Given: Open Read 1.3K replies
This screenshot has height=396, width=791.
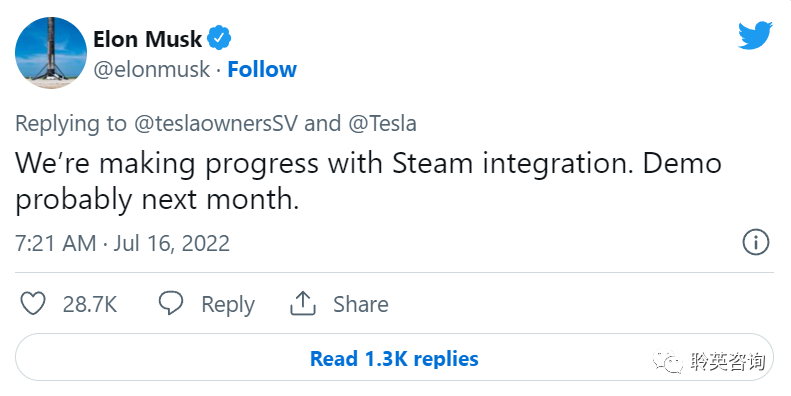Looking at the screenshot, I should (x=394, y=358).
